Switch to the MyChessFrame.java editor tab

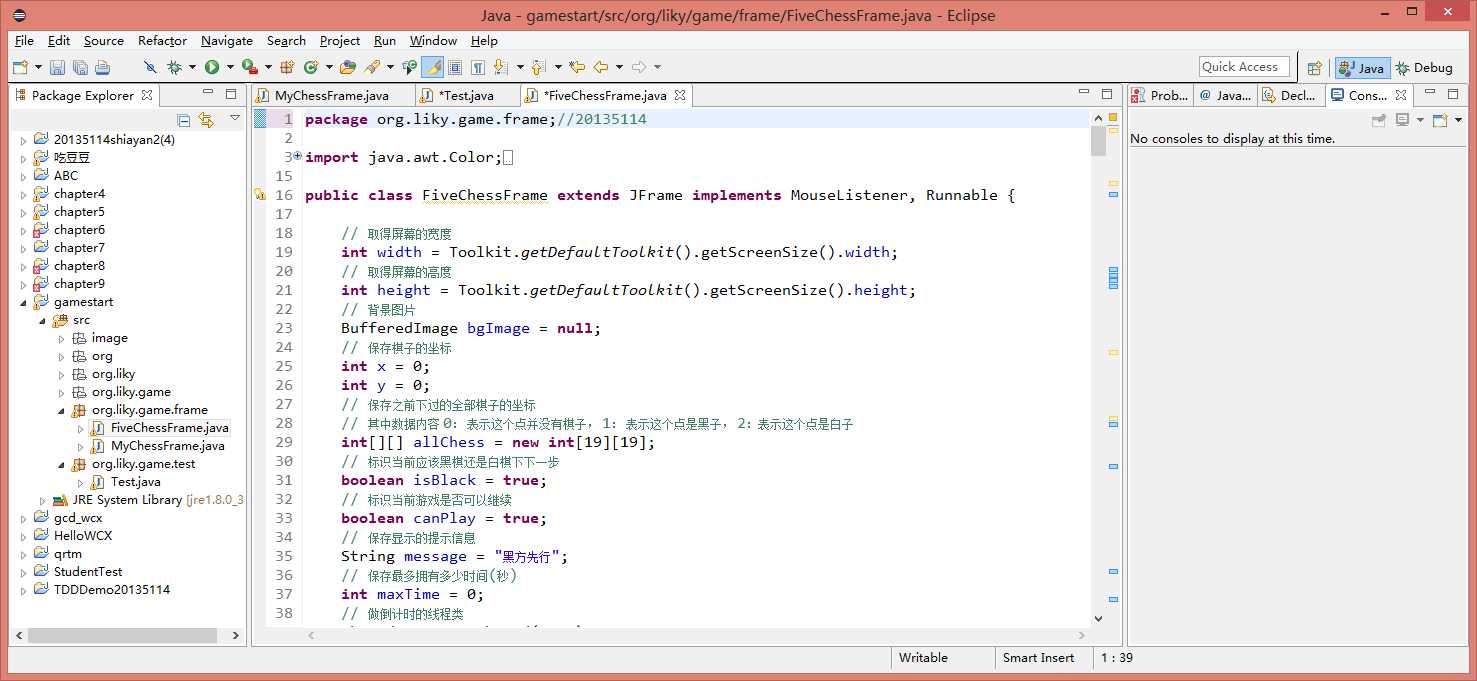point(332,96)
